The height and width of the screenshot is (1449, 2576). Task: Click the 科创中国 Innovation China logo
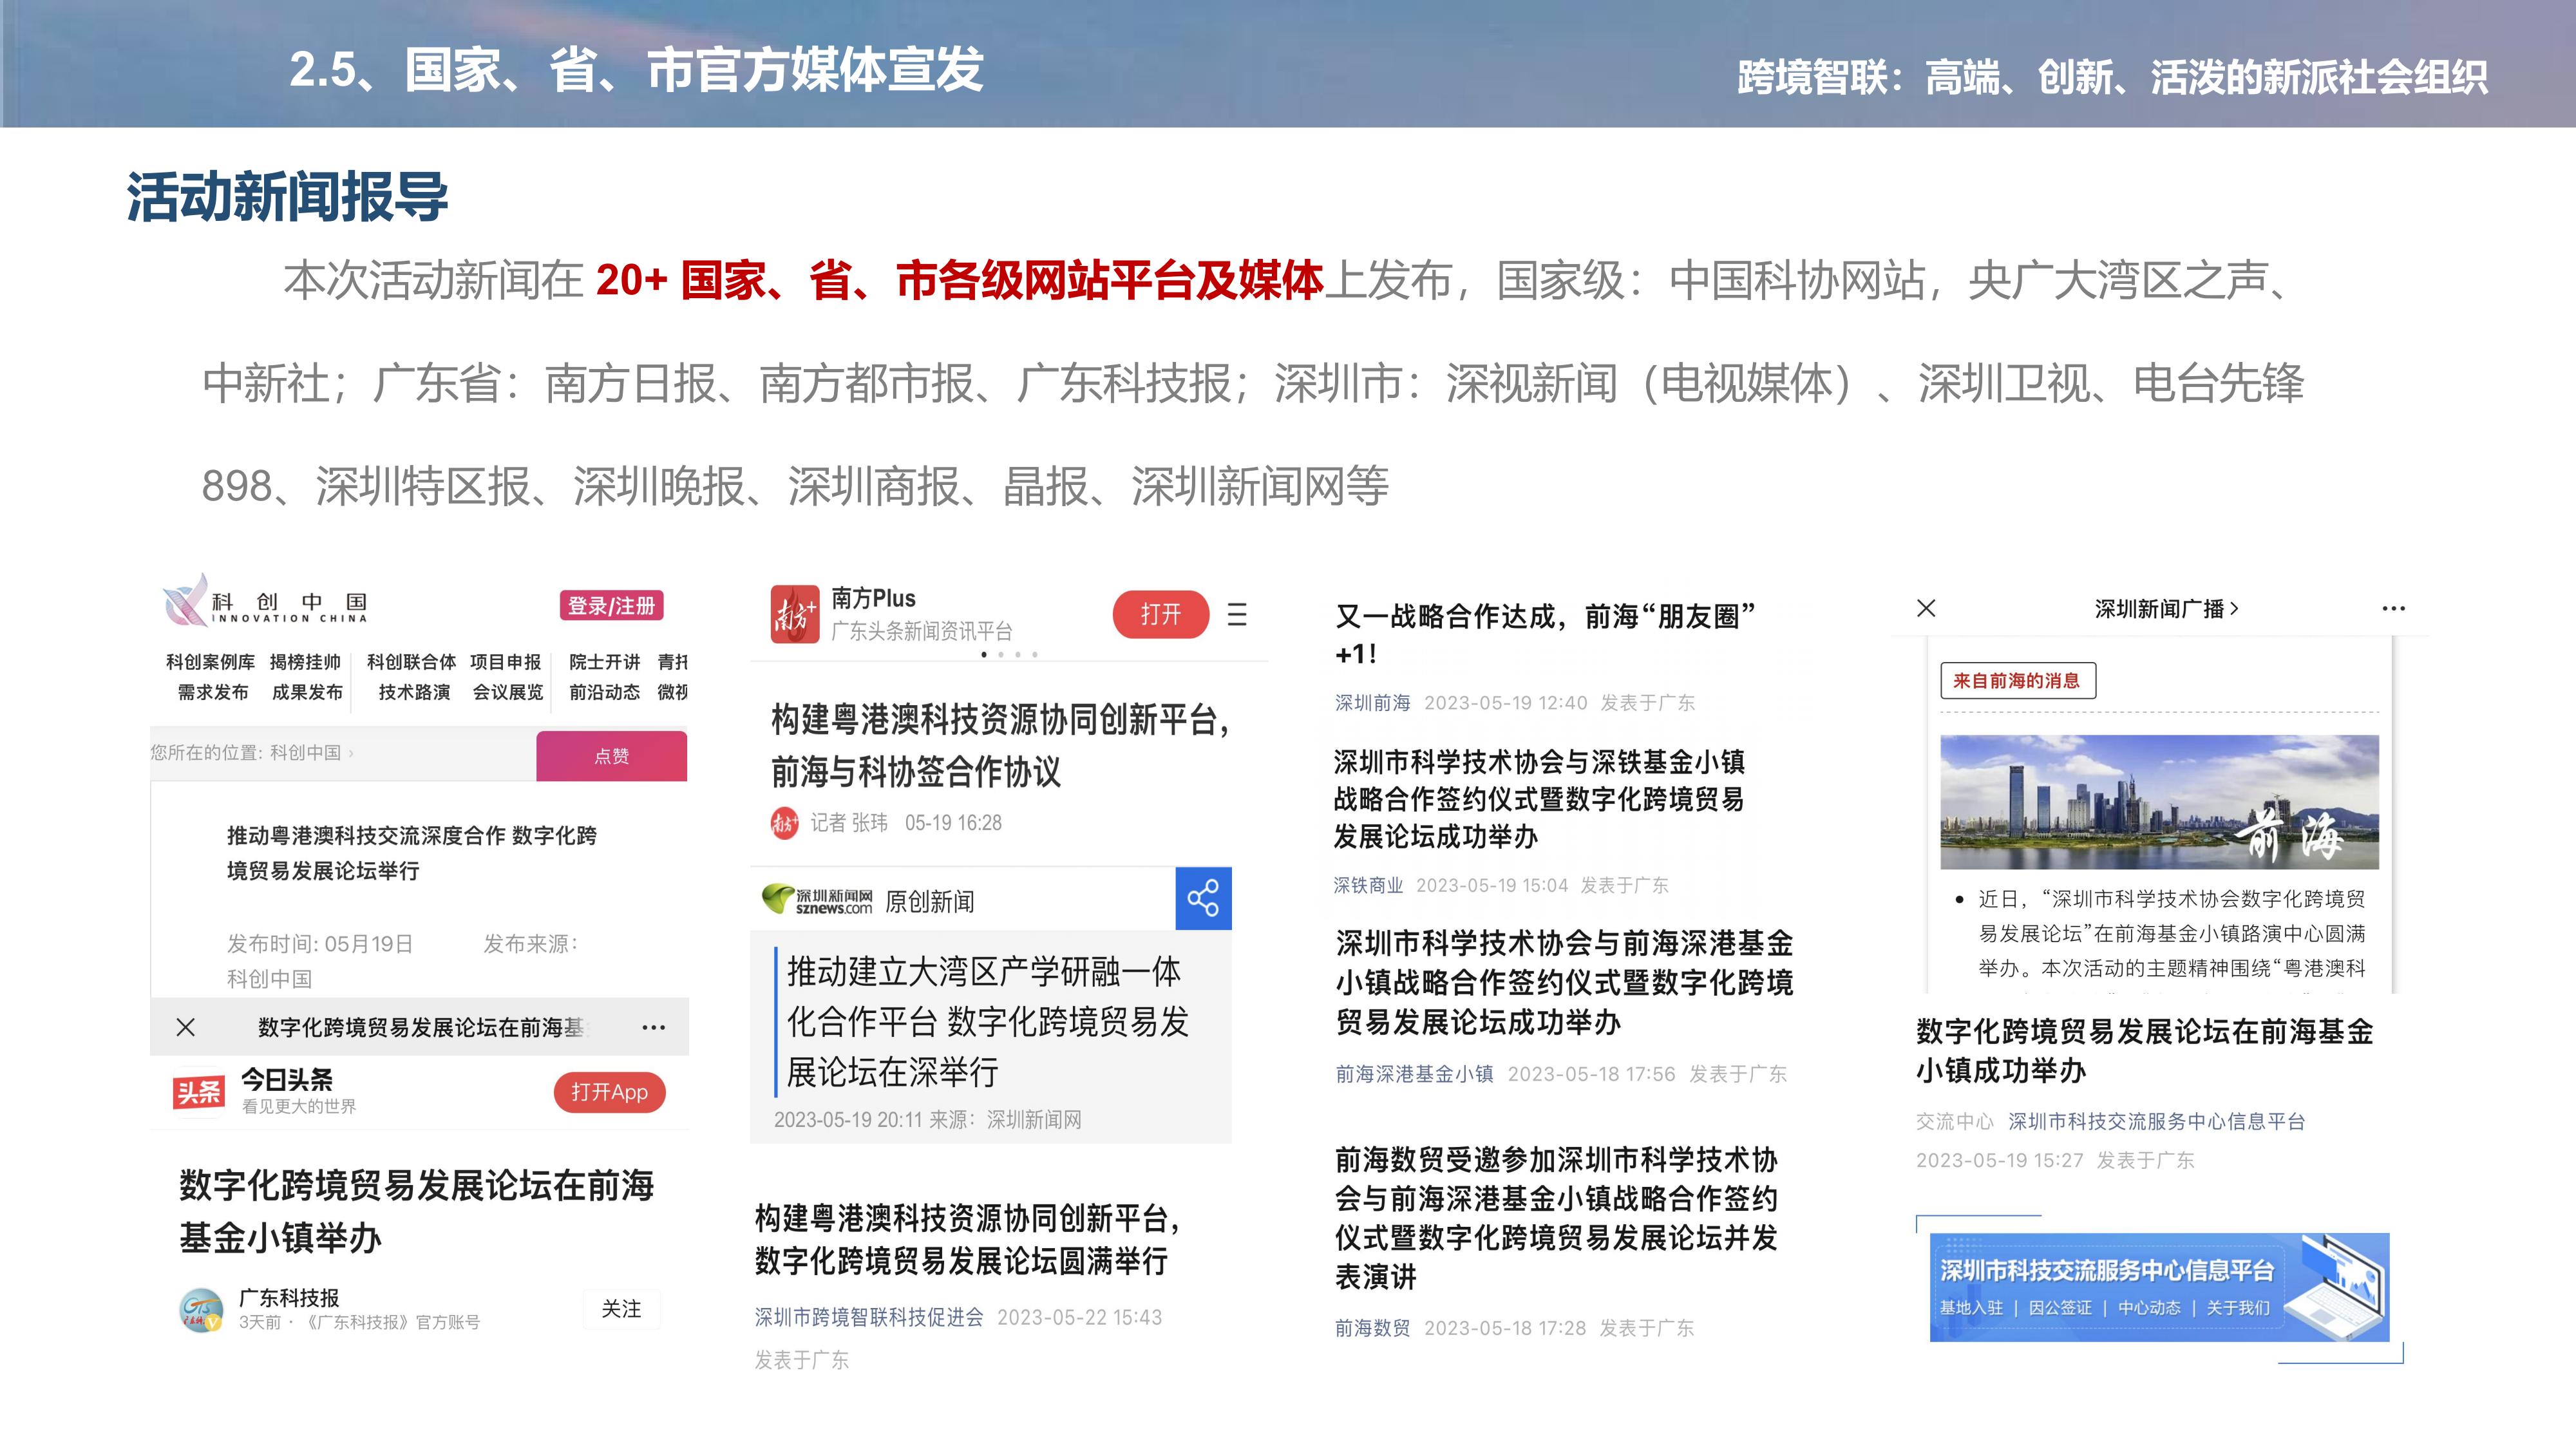tap(265, 600)
